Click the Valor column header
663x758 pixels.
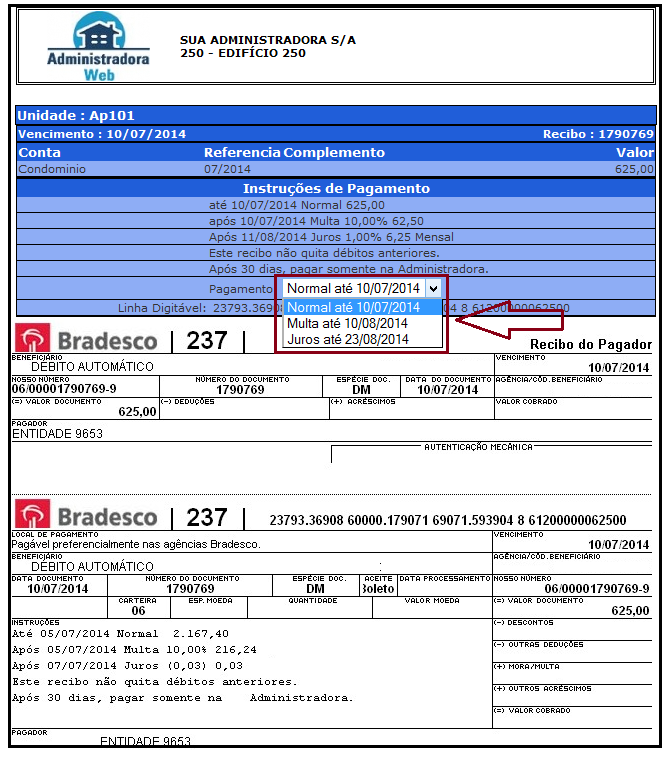[634, 153]
